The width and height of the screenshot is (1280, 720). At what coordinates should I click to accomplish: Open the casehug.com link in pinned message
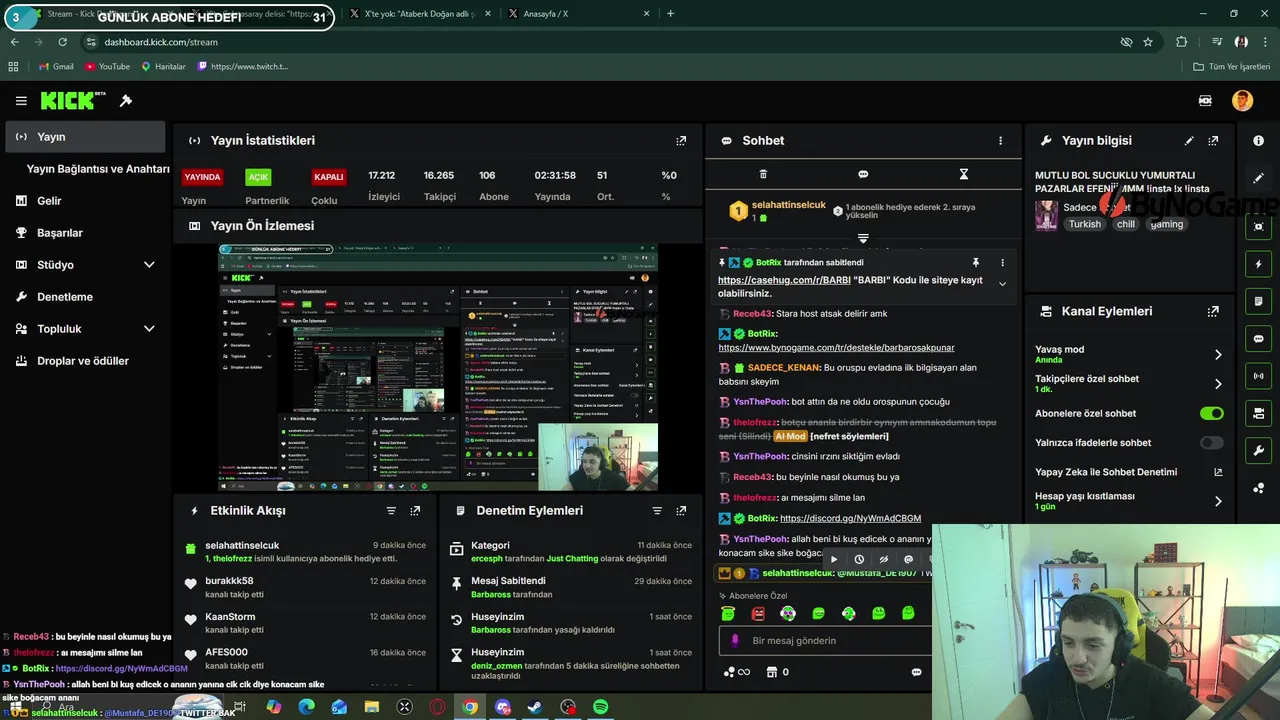coord(785,280)
